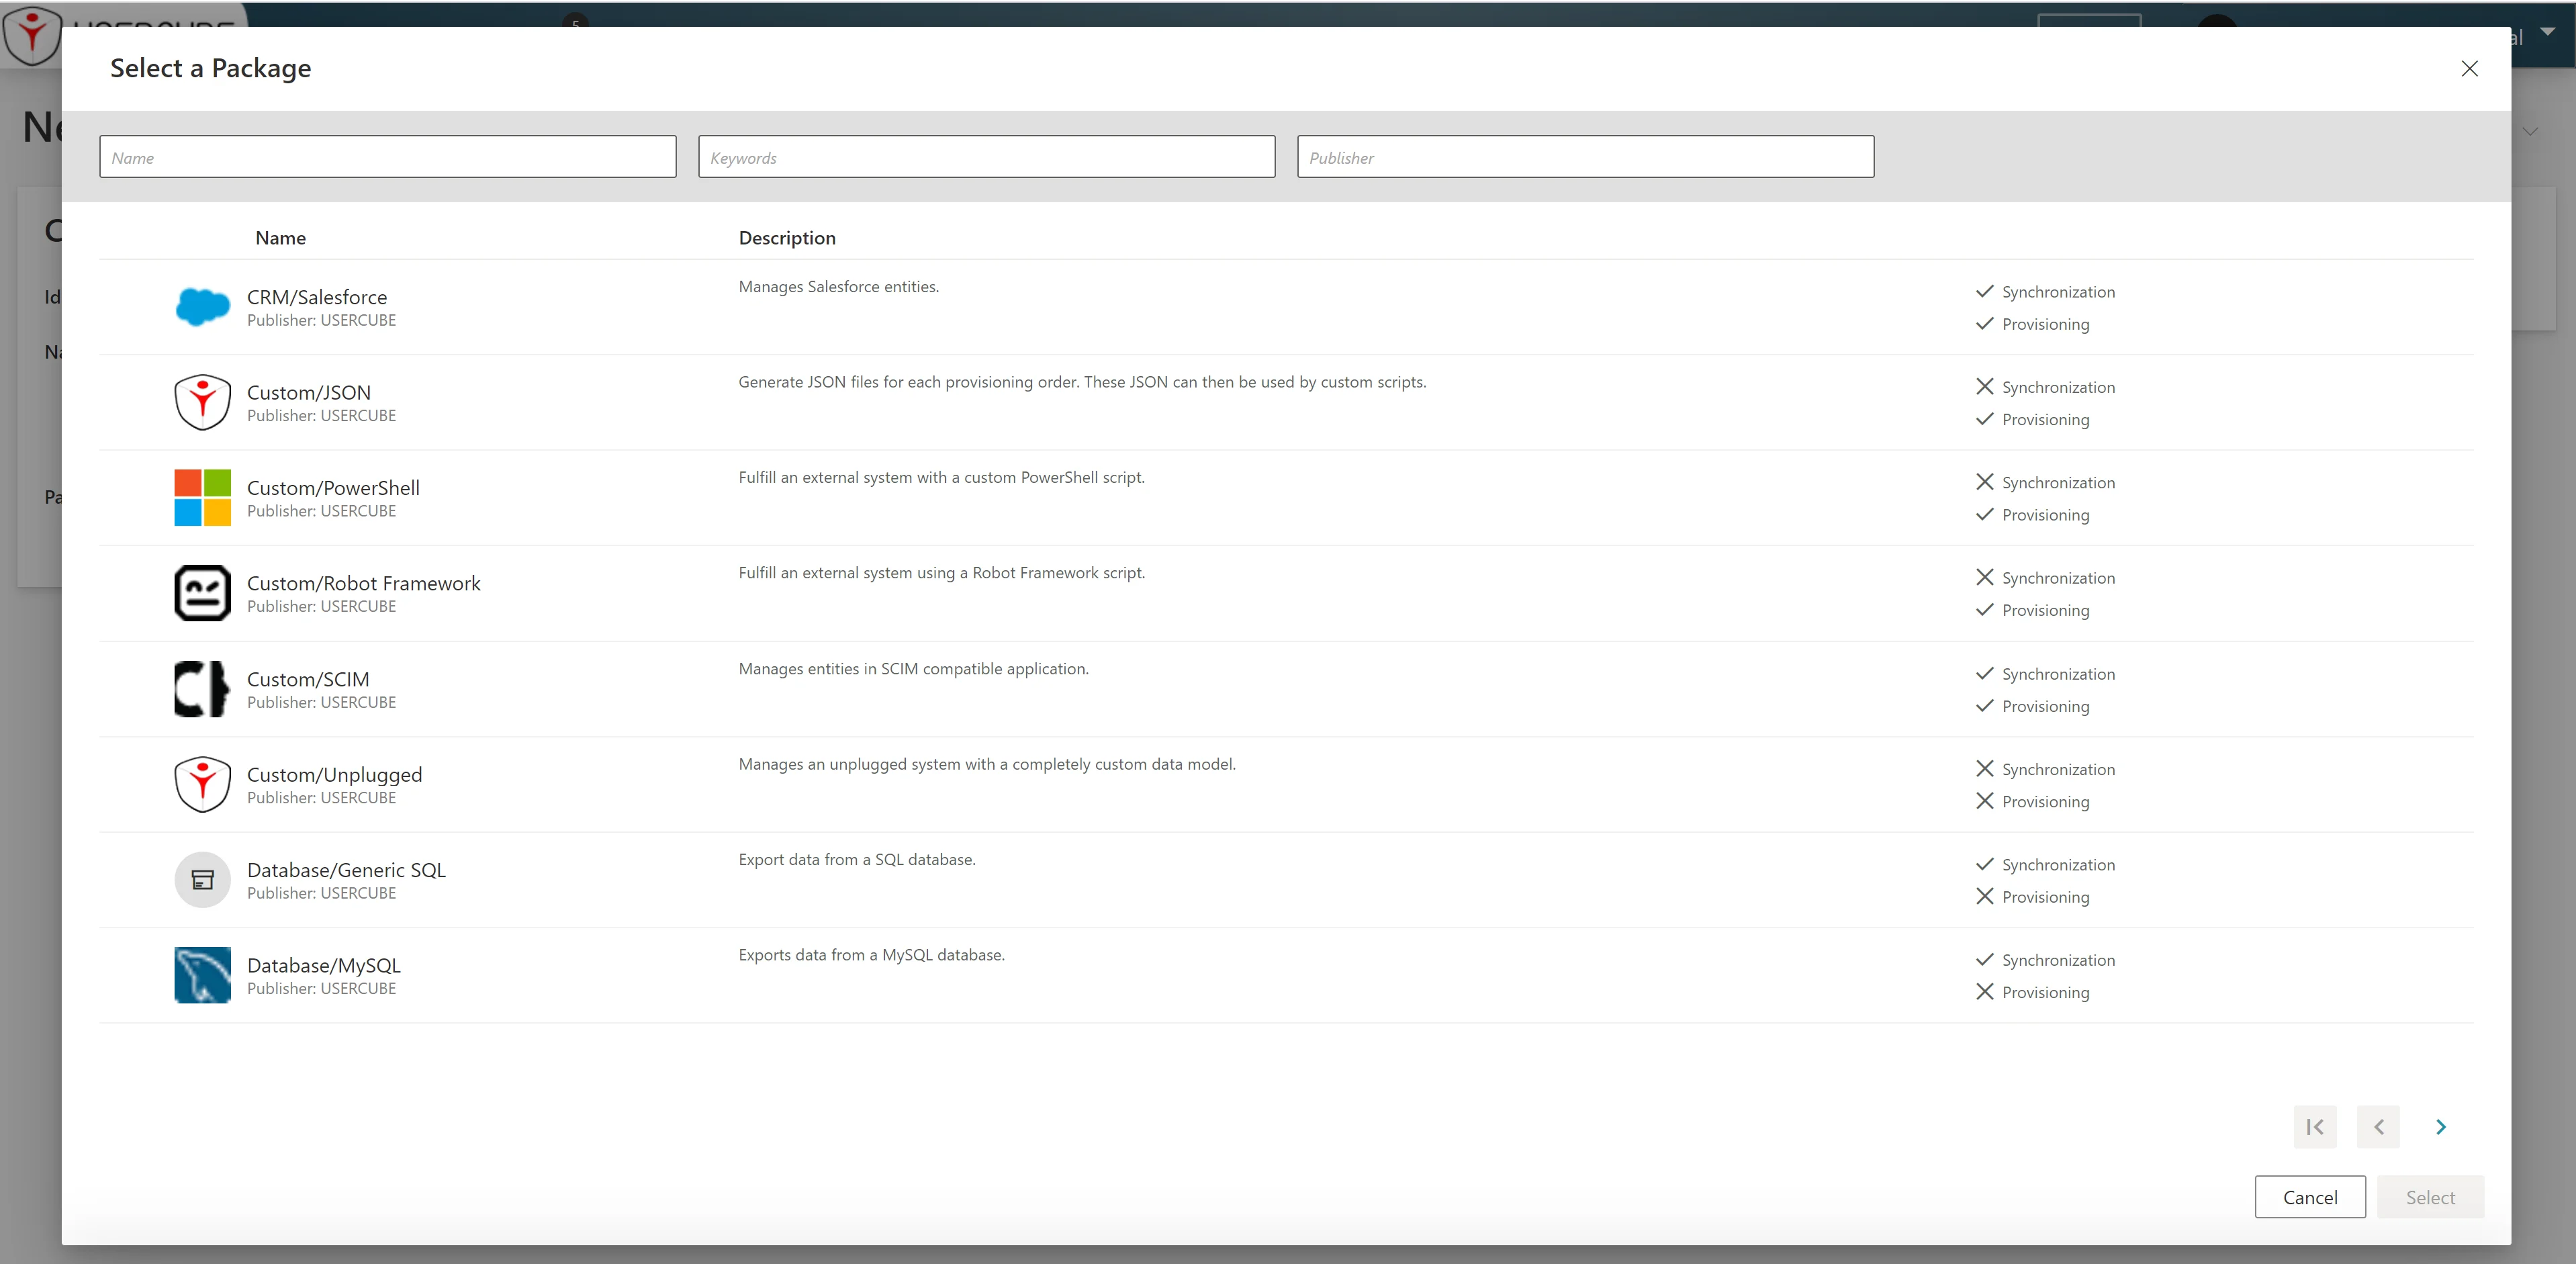Screen dimensions: 2576x1264
Task: Focus the Keywords filter field
Action: coord(986,157)
